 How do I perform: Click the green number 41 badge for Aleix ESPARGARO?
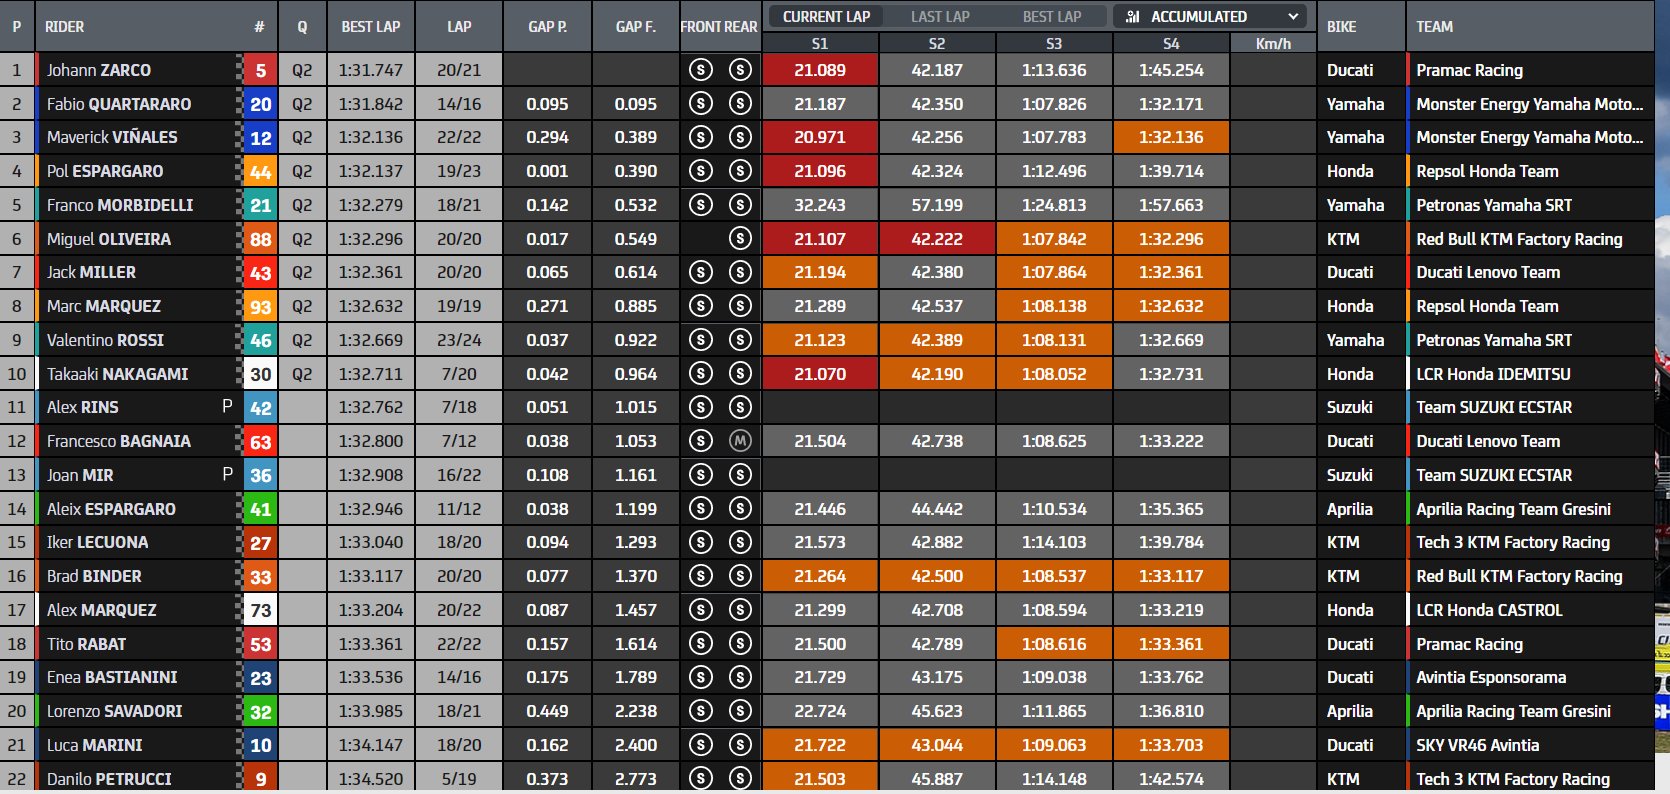coord(261,509)
